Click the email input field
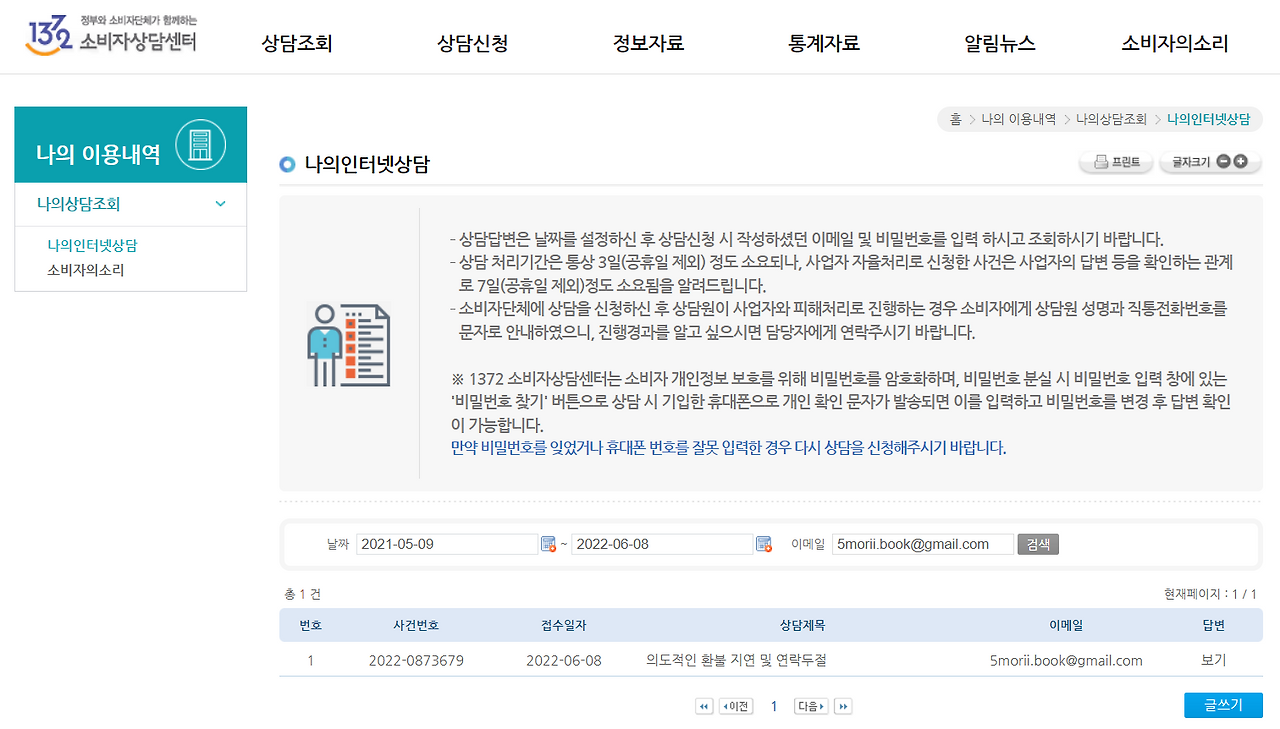The height and width of the screenshot is (729, 1280). click(922, 543)
